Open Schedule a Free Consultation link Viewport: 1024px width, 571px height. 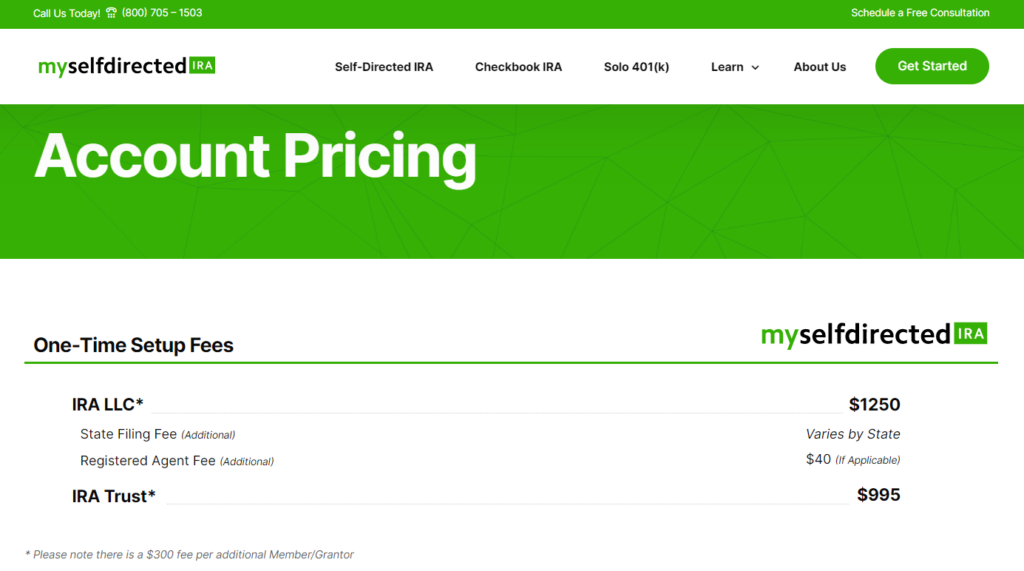tap(920, 12)
